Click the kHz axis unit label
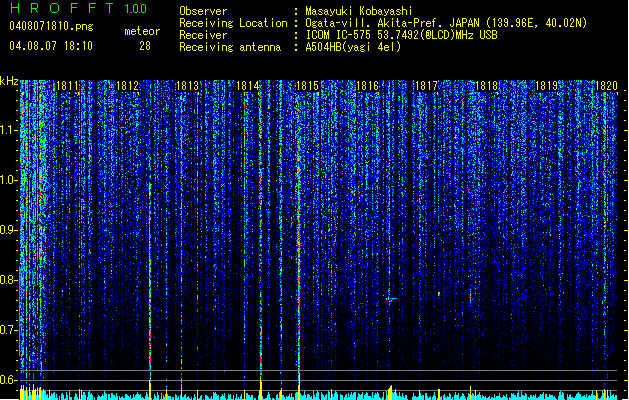629x400 pixels. pos(9,81)
